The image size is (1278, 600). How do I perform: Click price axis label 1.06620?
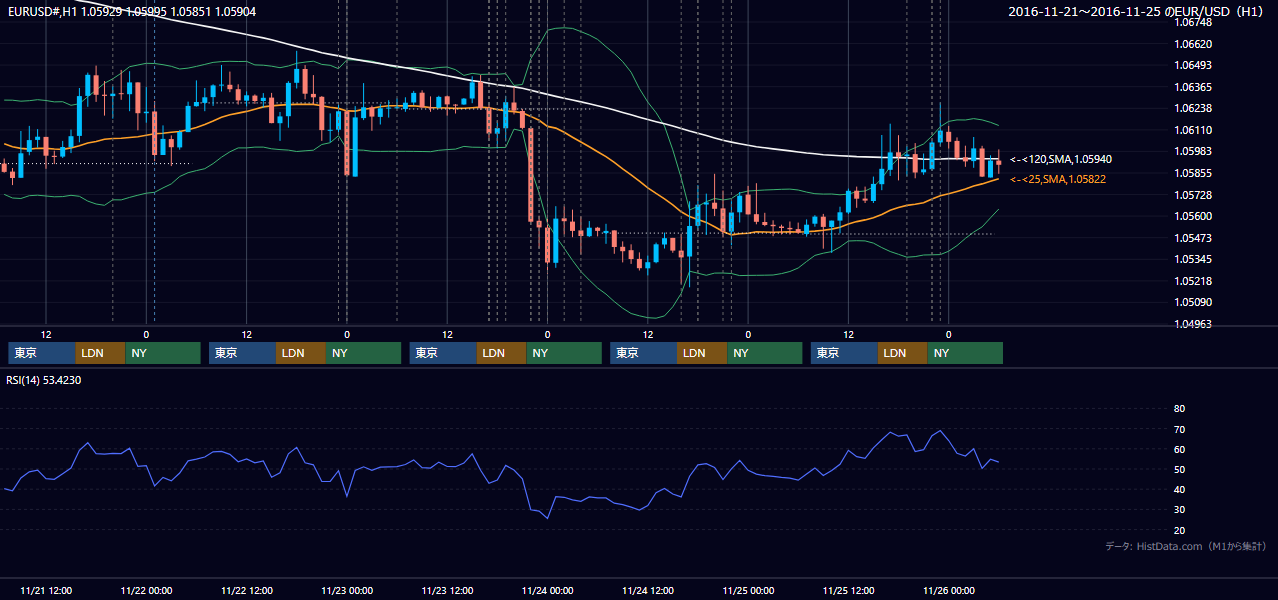coord(1191,44)
